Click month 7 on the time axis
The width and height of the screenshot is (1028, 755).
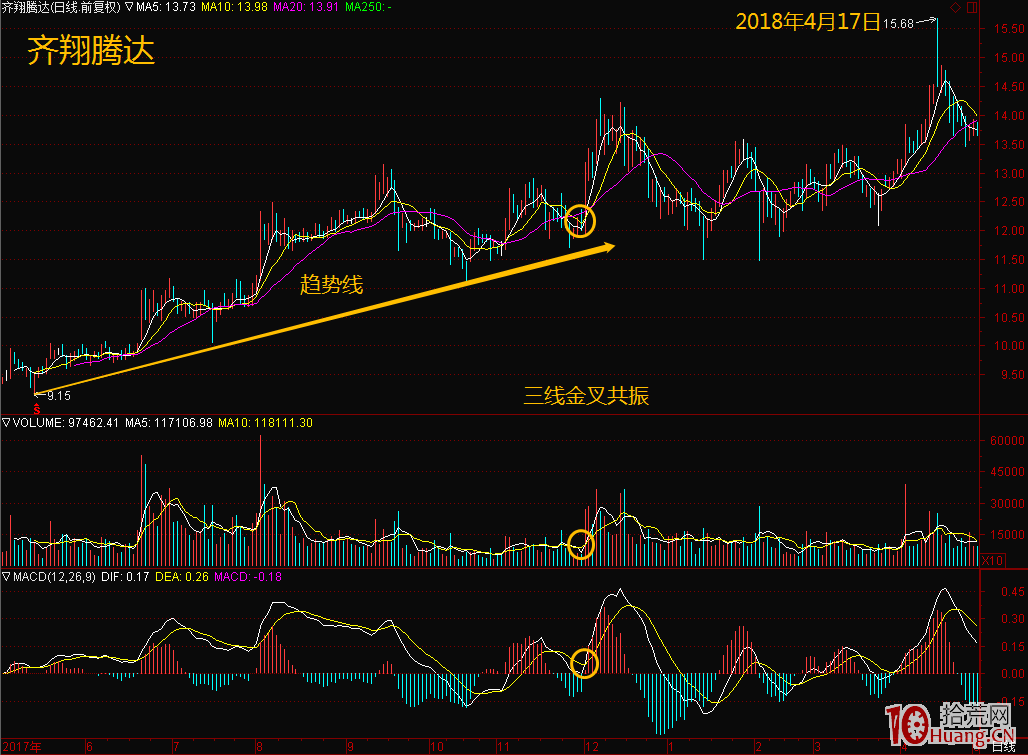pyautogui.click(x=176, y=746)
